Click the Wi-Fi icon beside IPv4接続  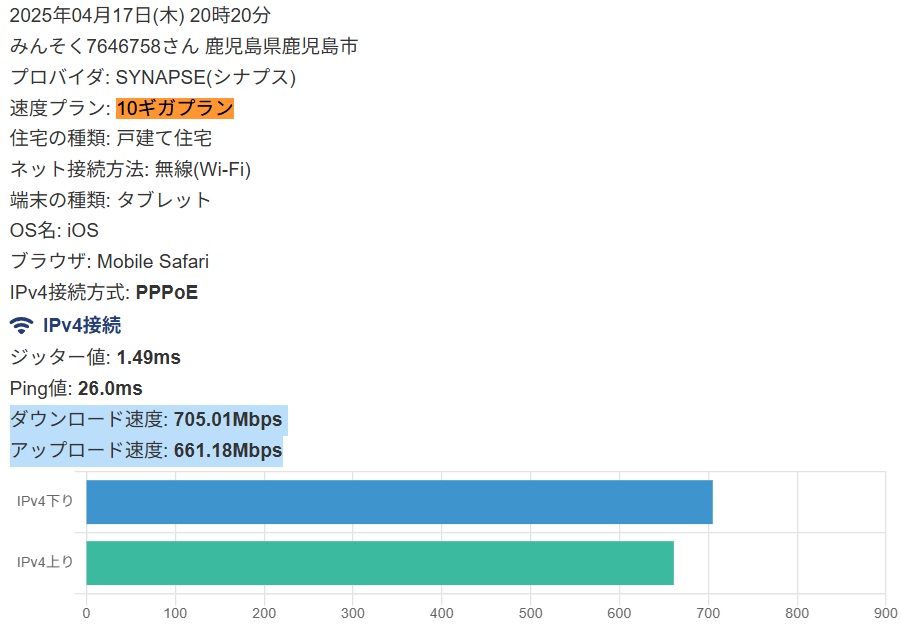[x=21, y=325]
